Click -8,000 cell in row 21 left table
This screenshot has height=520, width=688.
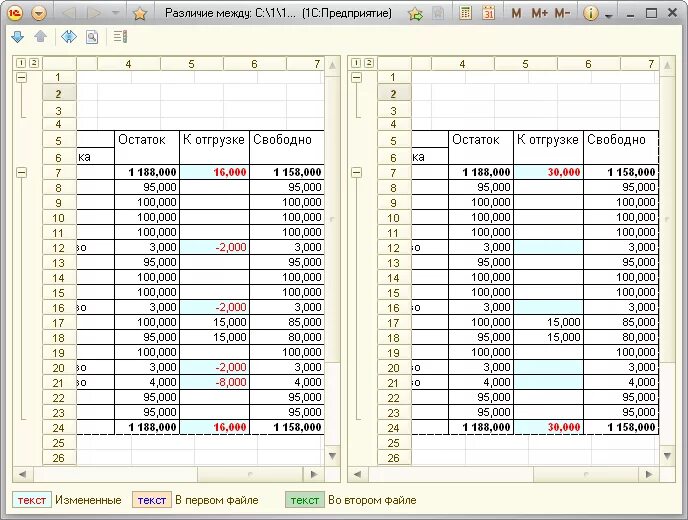pos(215,382)
